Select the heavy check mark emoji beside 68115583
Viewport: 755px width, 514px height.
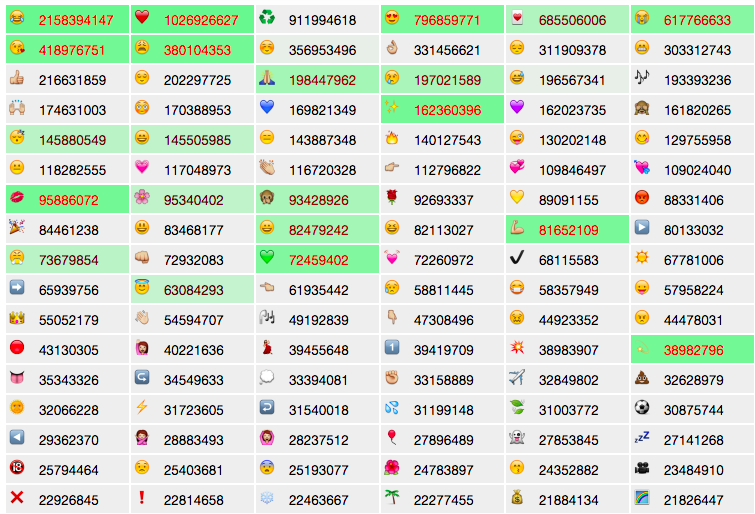[517, 258]
